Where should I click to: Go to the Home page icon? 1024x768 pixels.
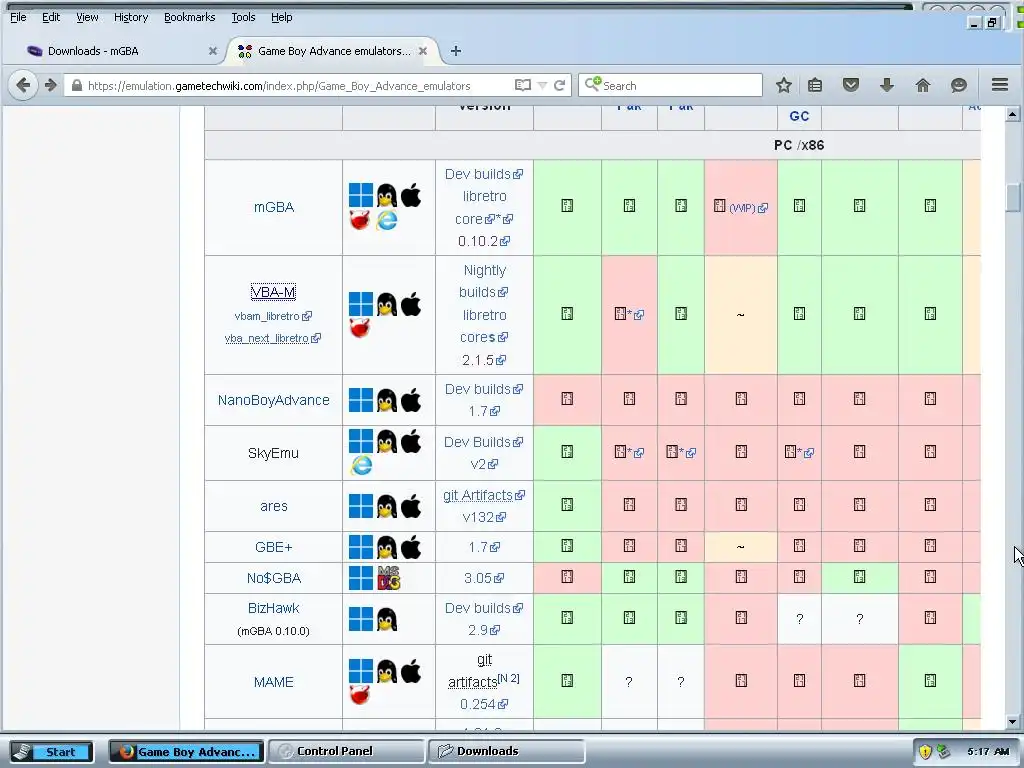922,85
